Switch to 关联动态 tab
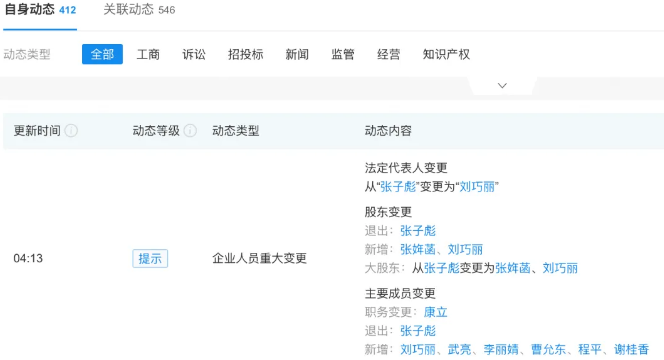The height and width of the screenshot is (360, 664). [x=139, y=9]
